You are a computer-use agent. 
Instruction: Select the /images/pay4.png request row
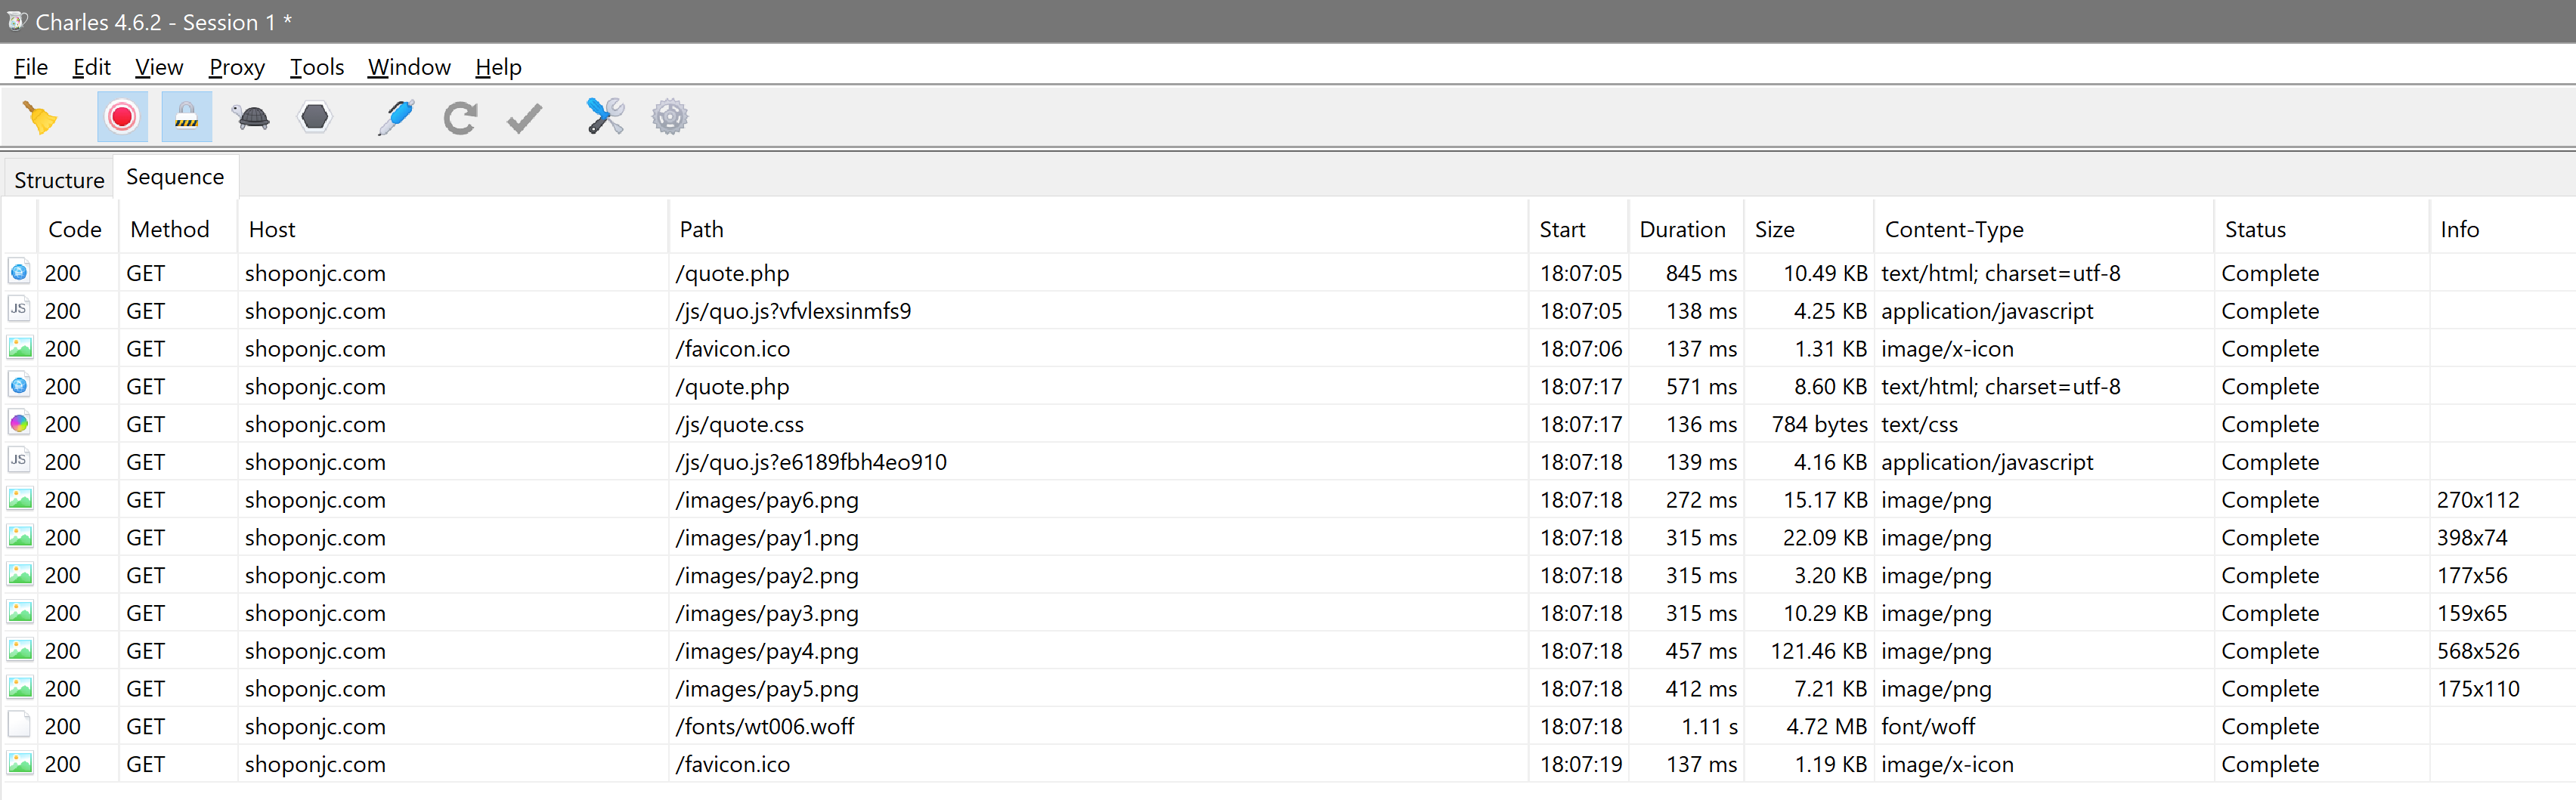tap(1288, 651)
